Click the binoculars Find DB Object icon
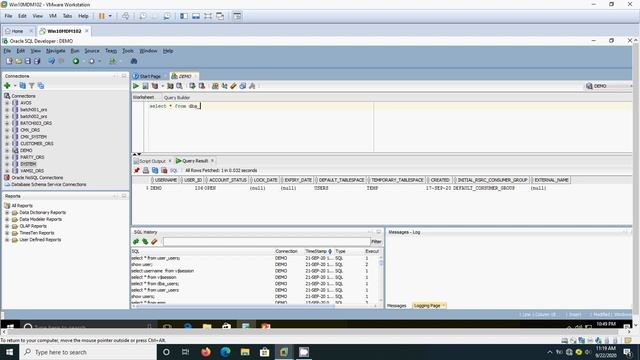This screenshot has height=360, width=640. pos(133,61)
